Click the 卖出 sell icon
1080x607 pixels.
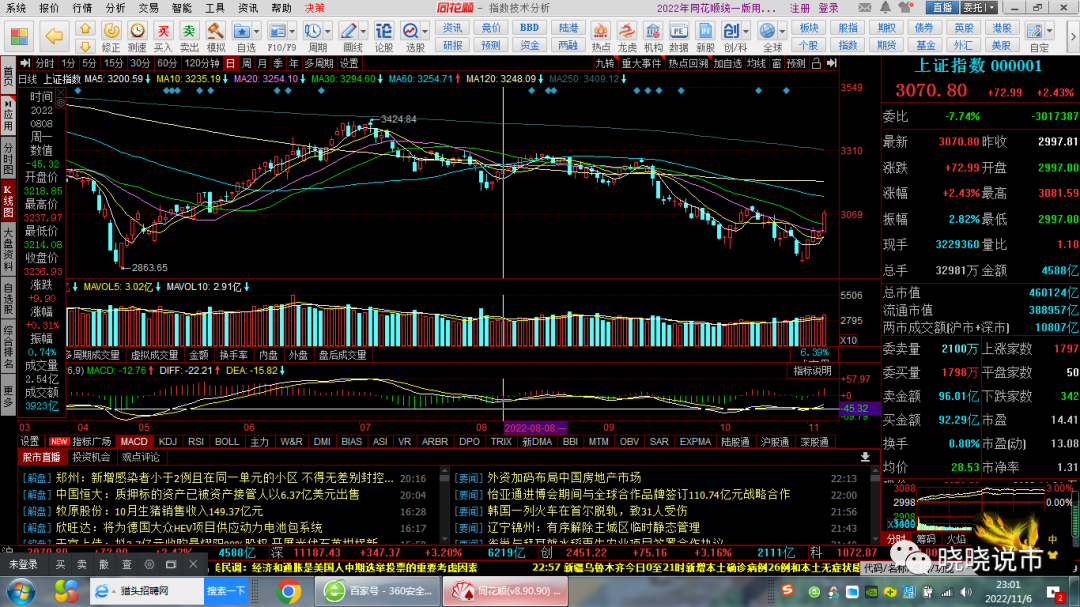point(189,31)
